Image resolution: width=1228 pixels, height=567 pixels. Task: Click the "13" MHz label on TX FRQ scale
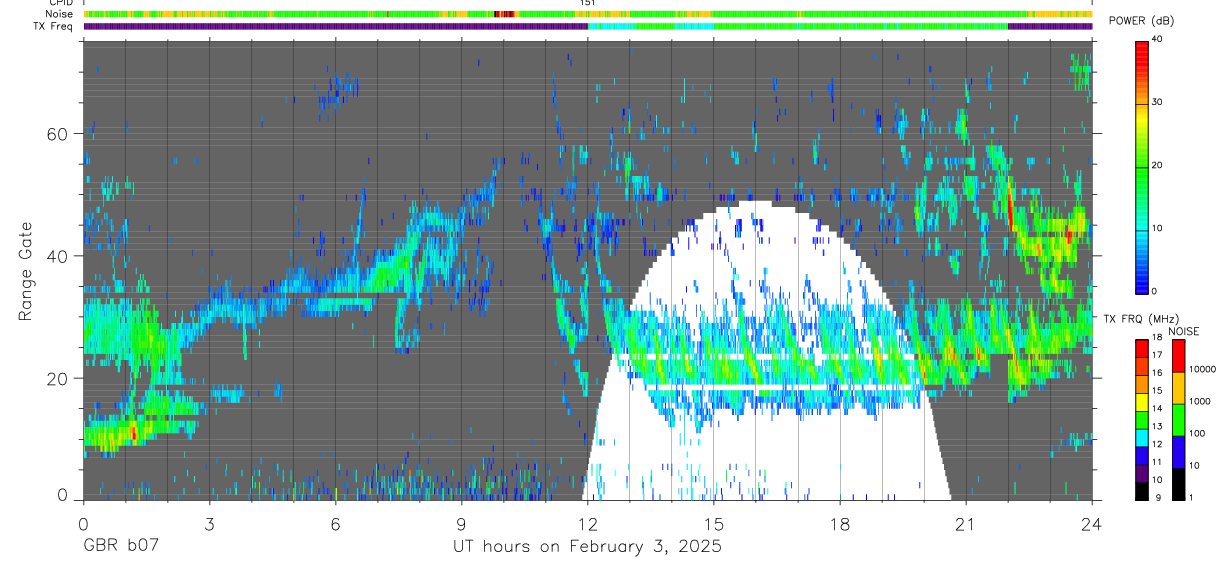(1158, 427)
